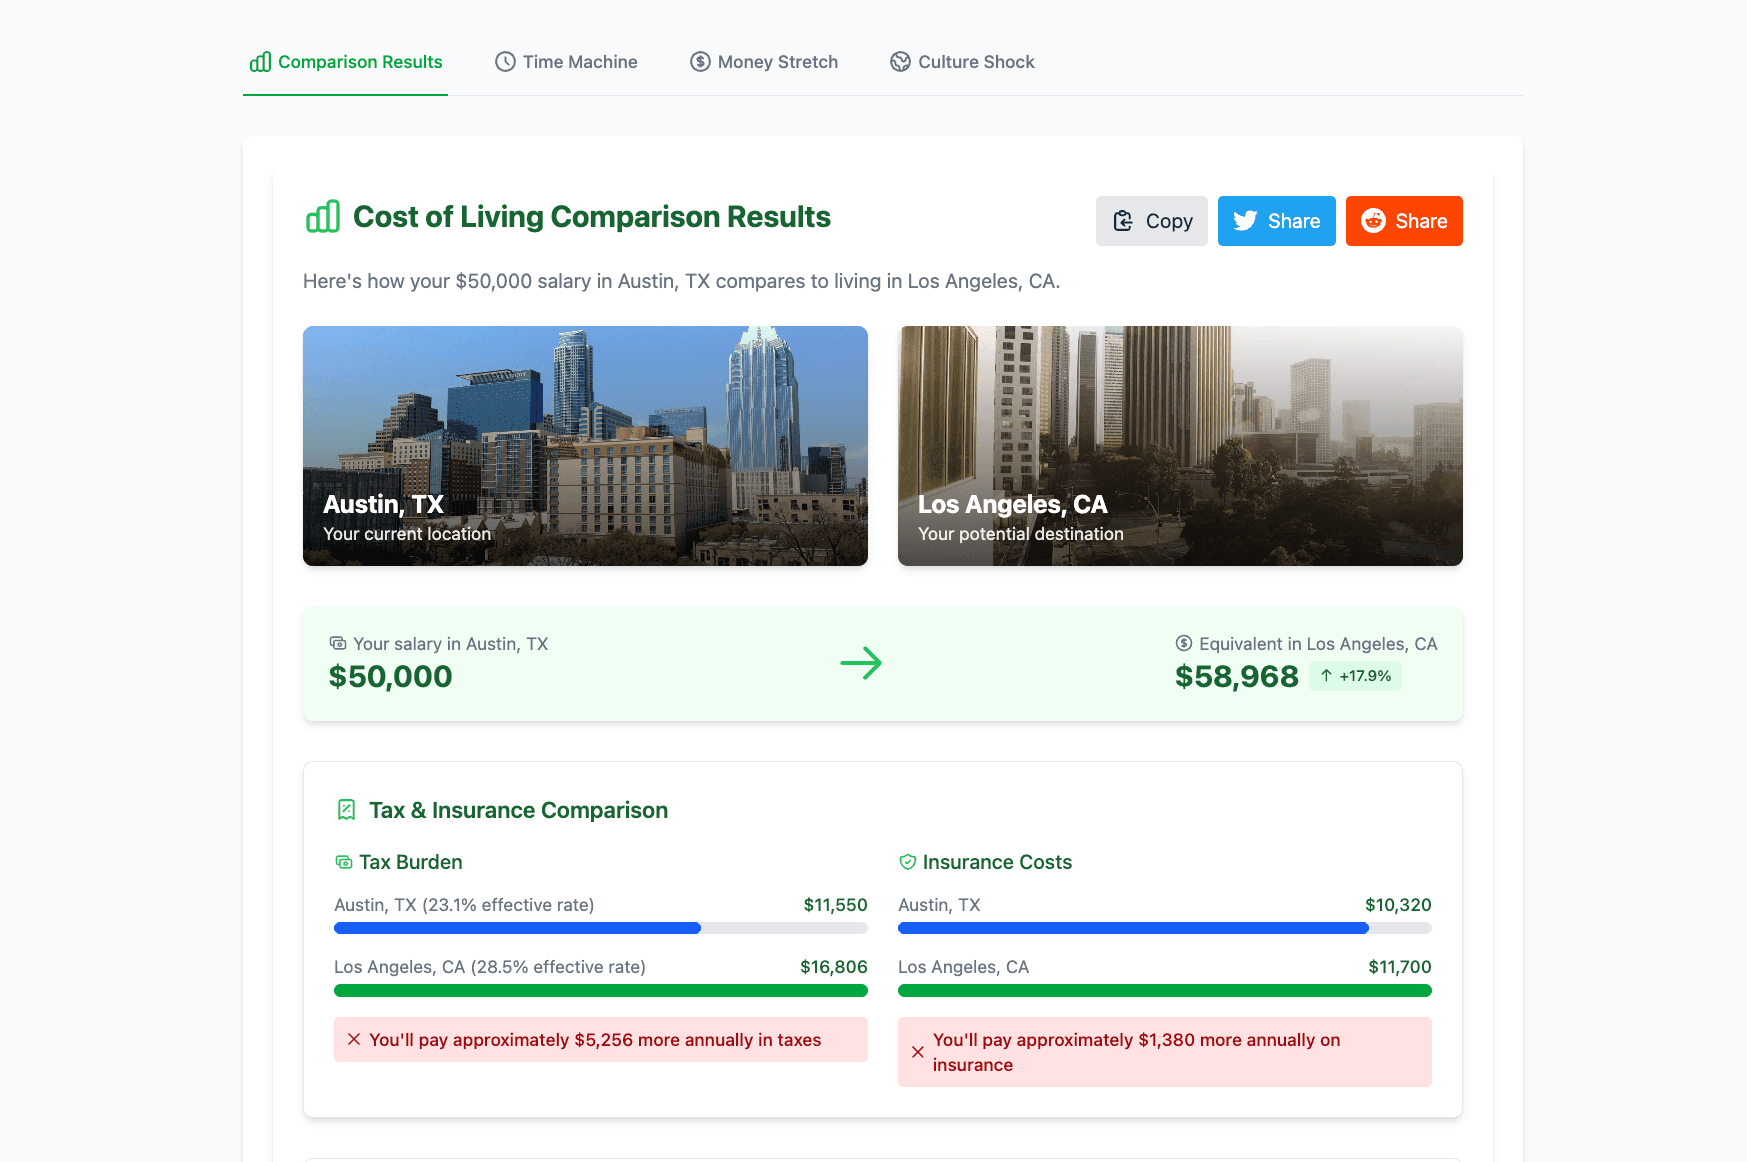Screen dimensions: 1747x1162
Task: Click the +17.9% increase badge
Action: [1355, 676]
